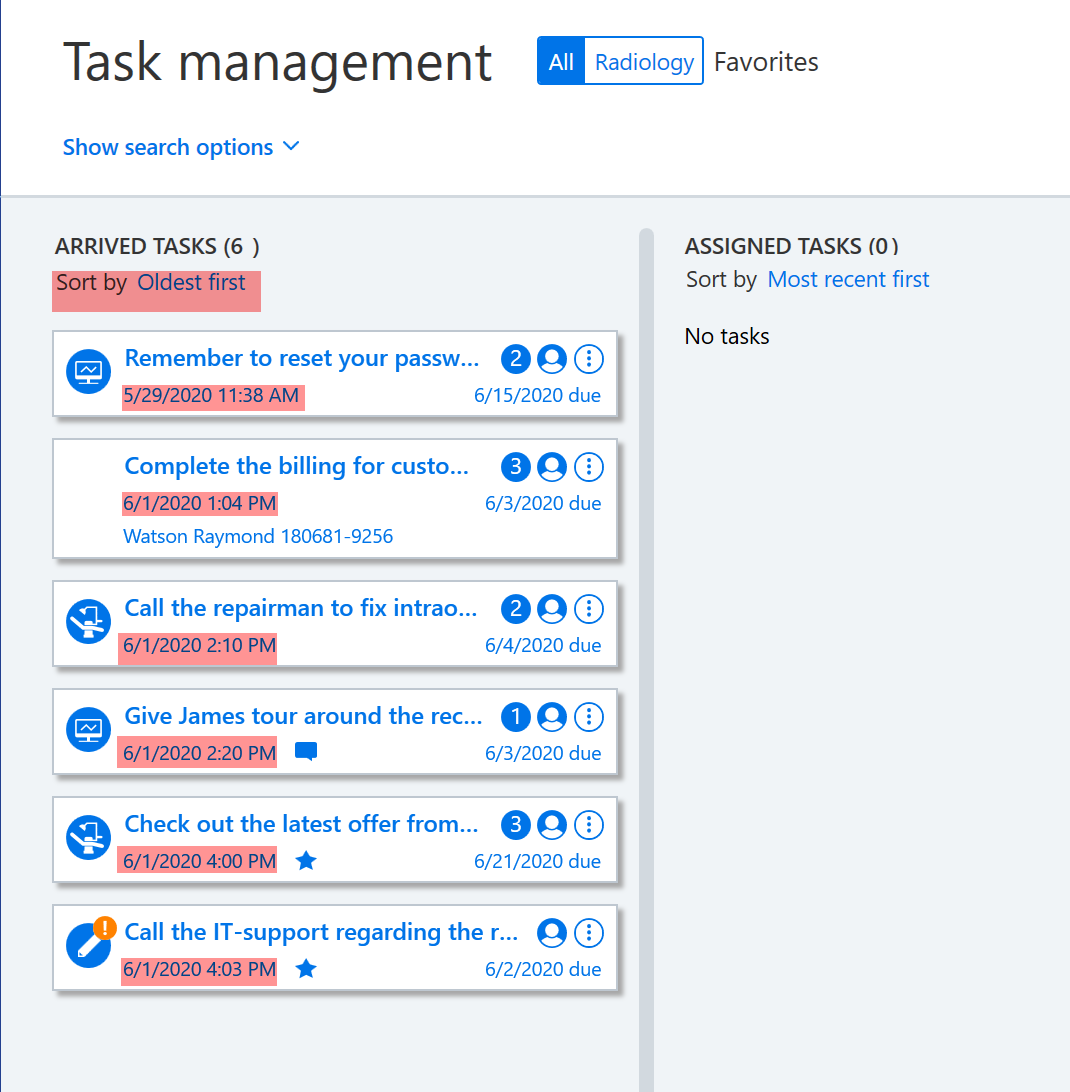This screenshot has width=1070, height=1092.
Task: Click the 'ASSIGNED TASKS (0)' heading
Action: click(x=791, y=246)
